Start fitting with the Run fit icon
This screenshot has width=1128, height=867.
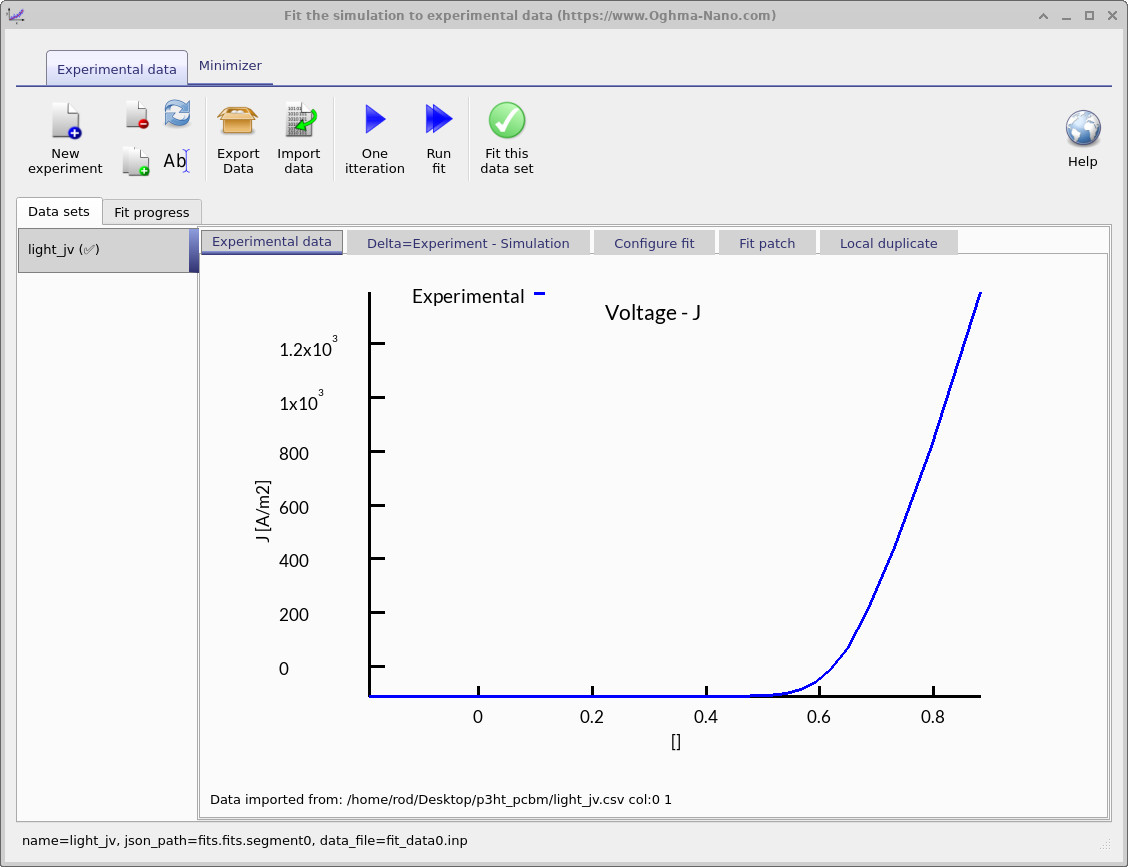439,130
